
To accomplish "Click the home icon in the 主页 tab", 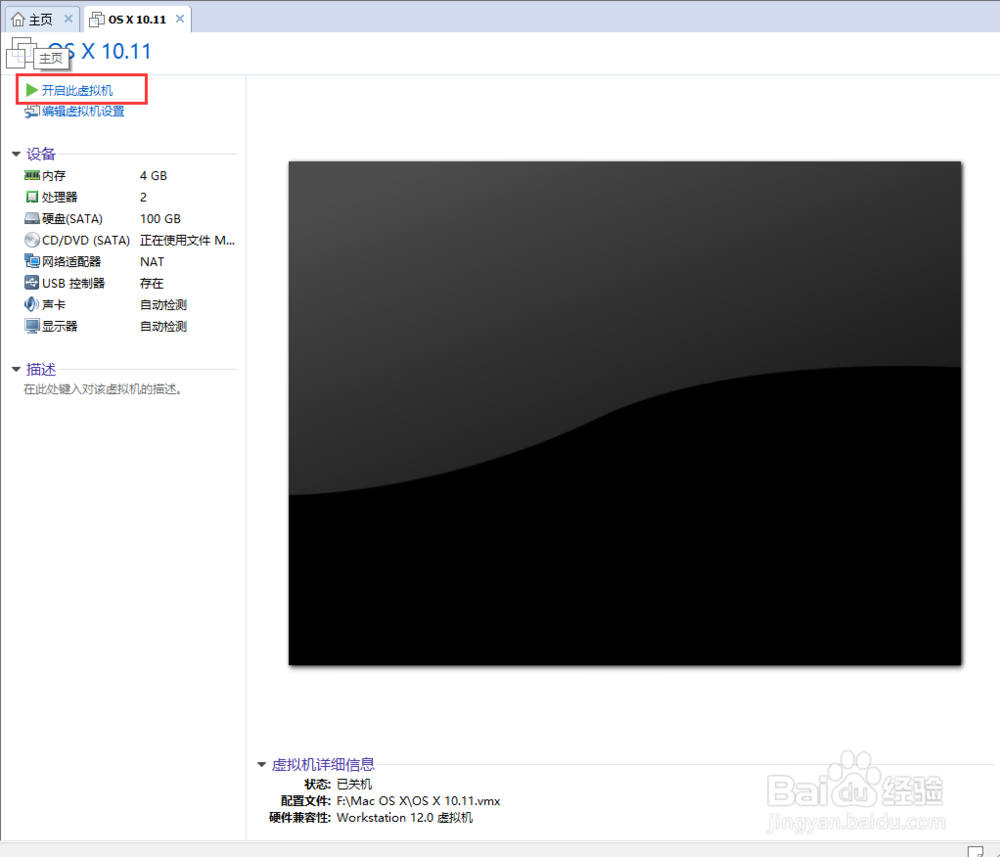I will click(x=18, y=19).
